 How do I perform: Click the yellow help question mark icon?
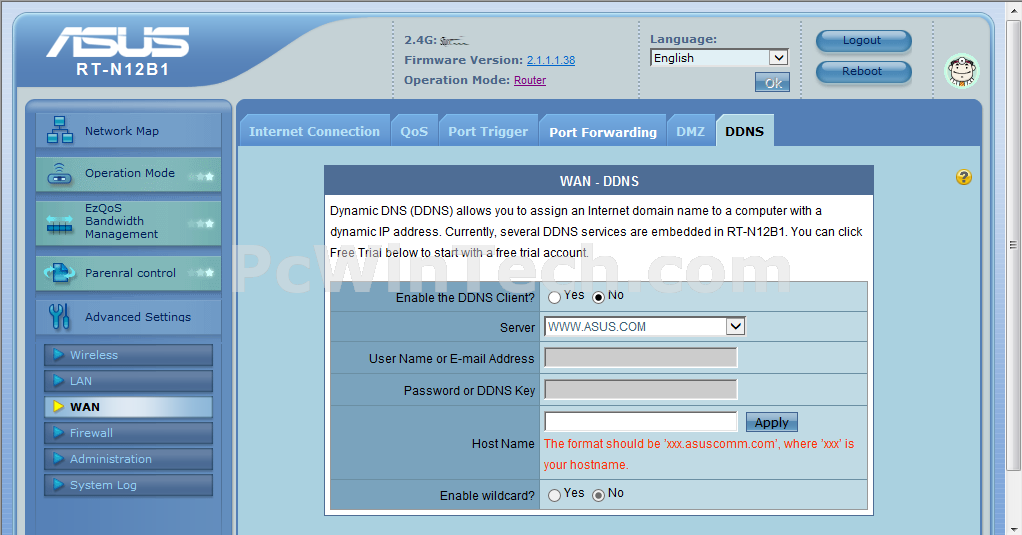(x=963, y=177)
